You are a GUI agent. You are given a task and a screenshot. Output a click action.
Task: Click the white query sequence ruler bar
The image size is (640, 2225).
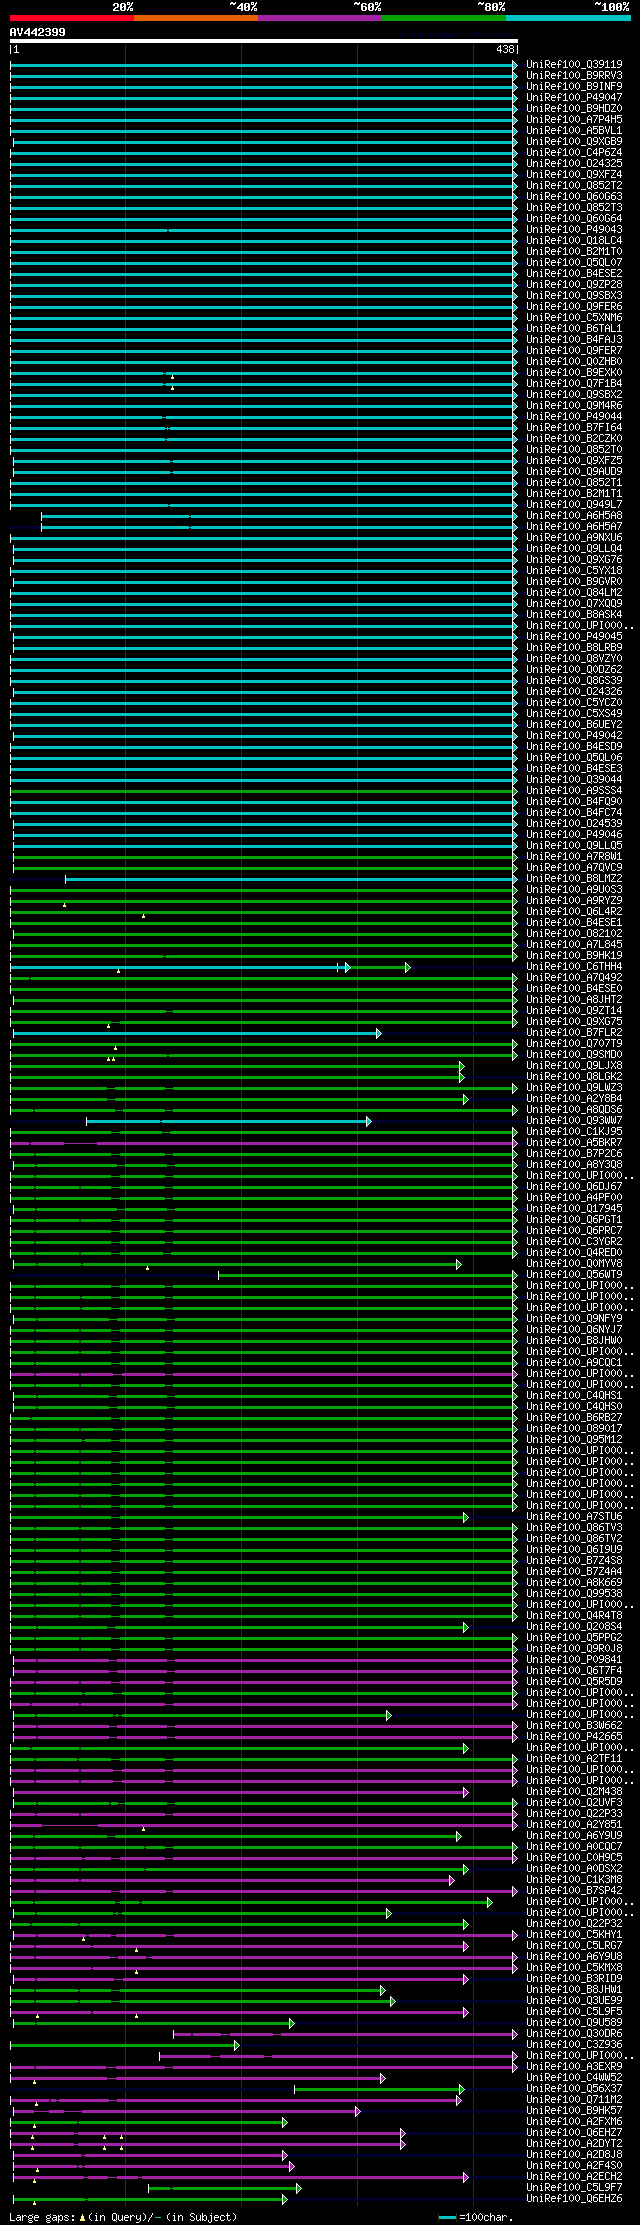click(x=264, y=41)
